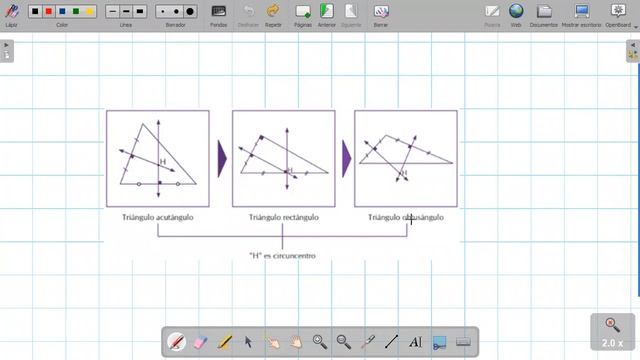The width and height of the screenshot is (640, 360).
Task: Select the open hand scroll tool
Action: click(x=296, y=342)
